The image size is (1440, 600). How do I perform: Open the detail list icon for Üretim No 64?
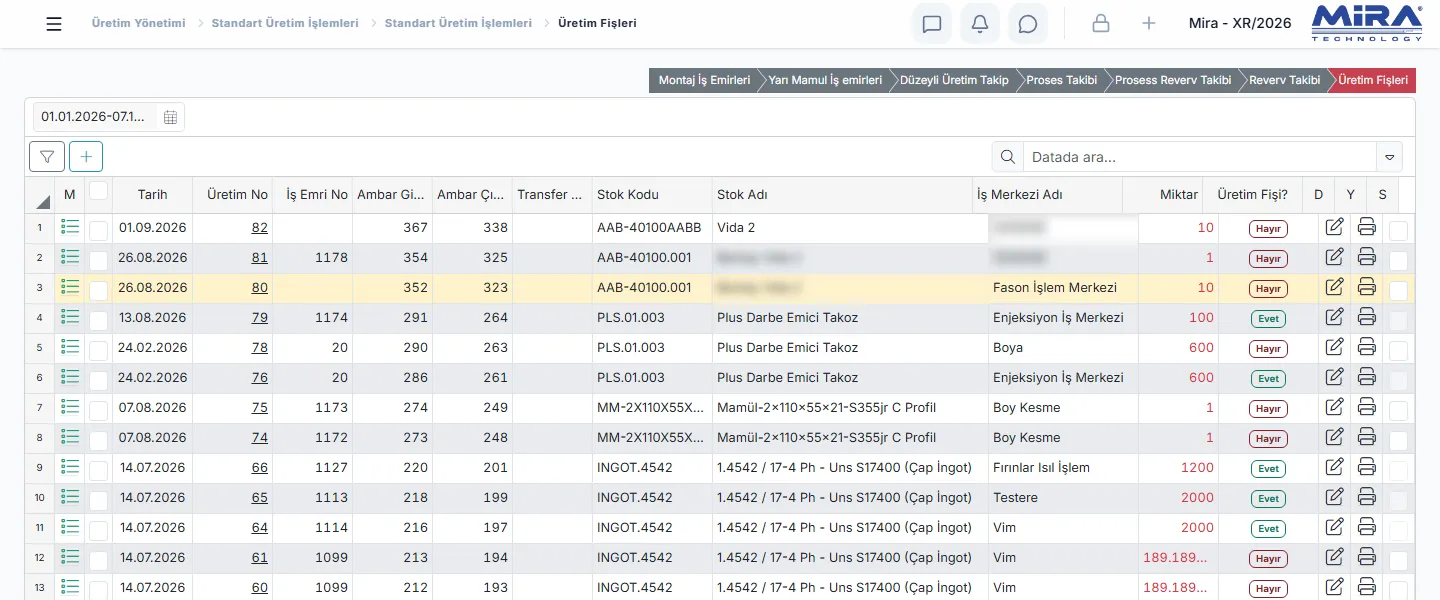[x=70, y=527]
